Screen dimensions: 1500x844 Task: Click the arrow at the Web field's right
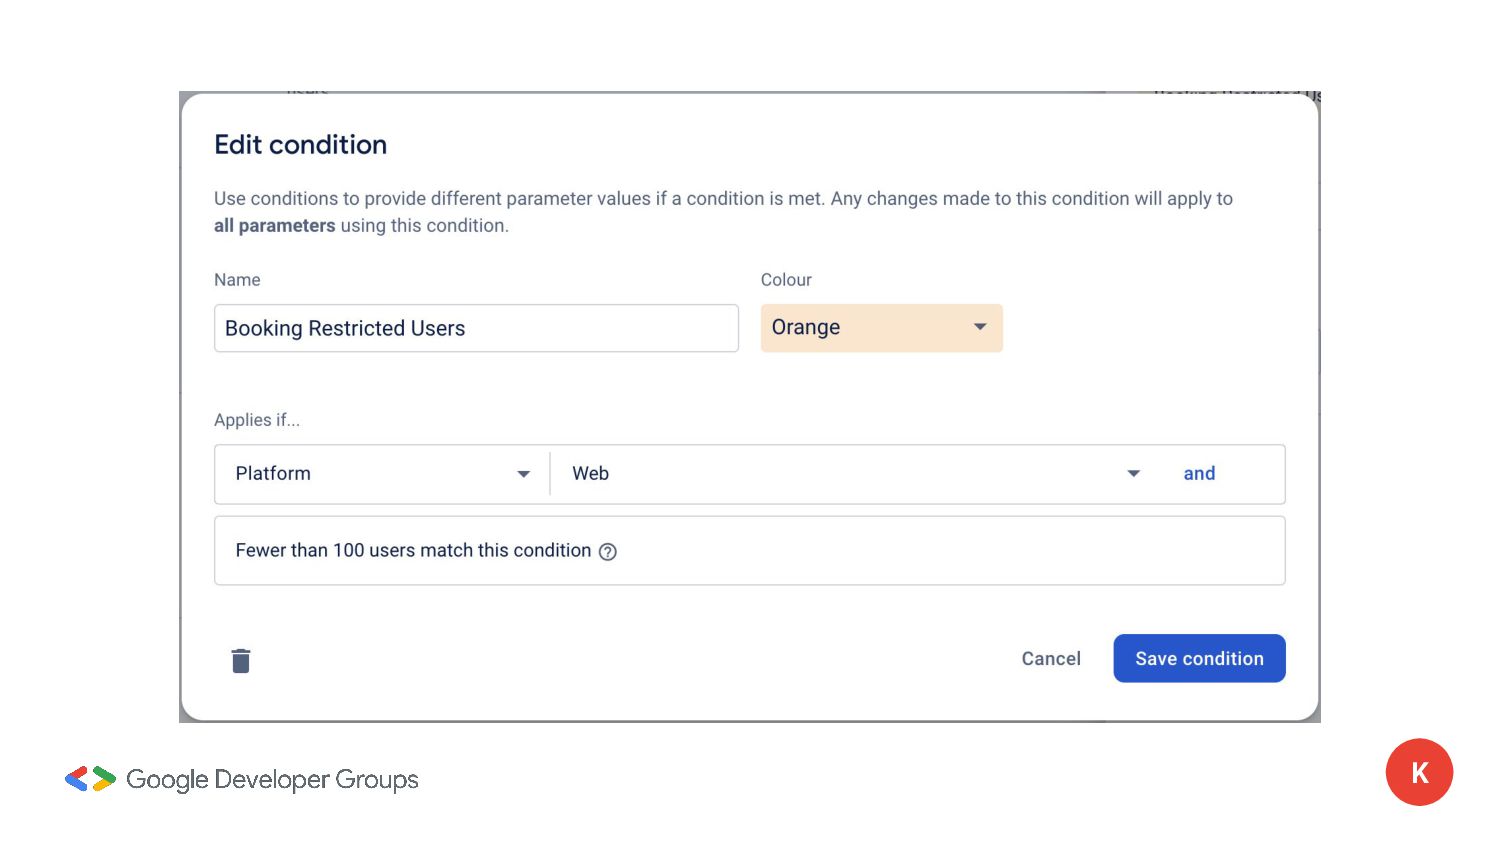click(x=1133, y=474)
